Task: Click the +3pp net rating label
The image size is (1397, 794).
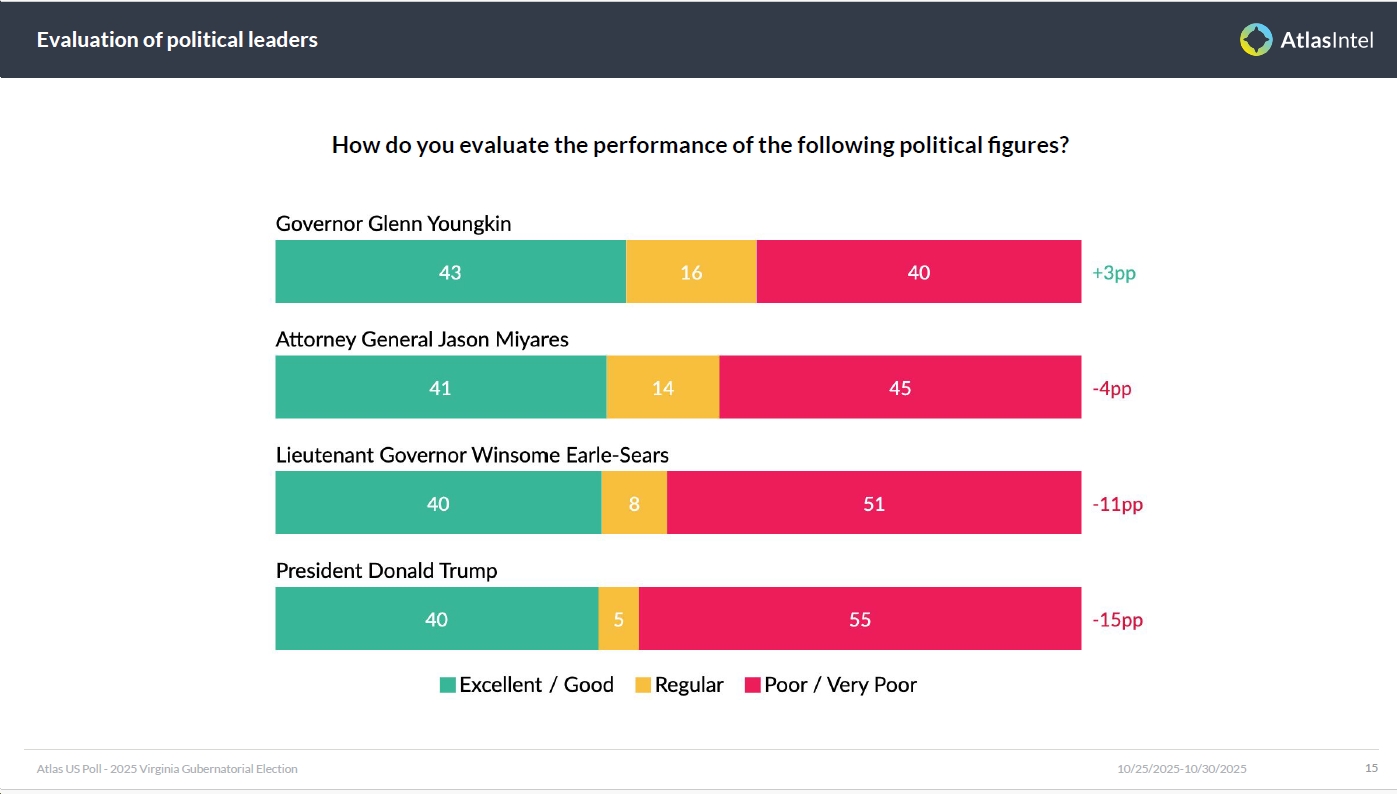Action: coord(1114,273)
